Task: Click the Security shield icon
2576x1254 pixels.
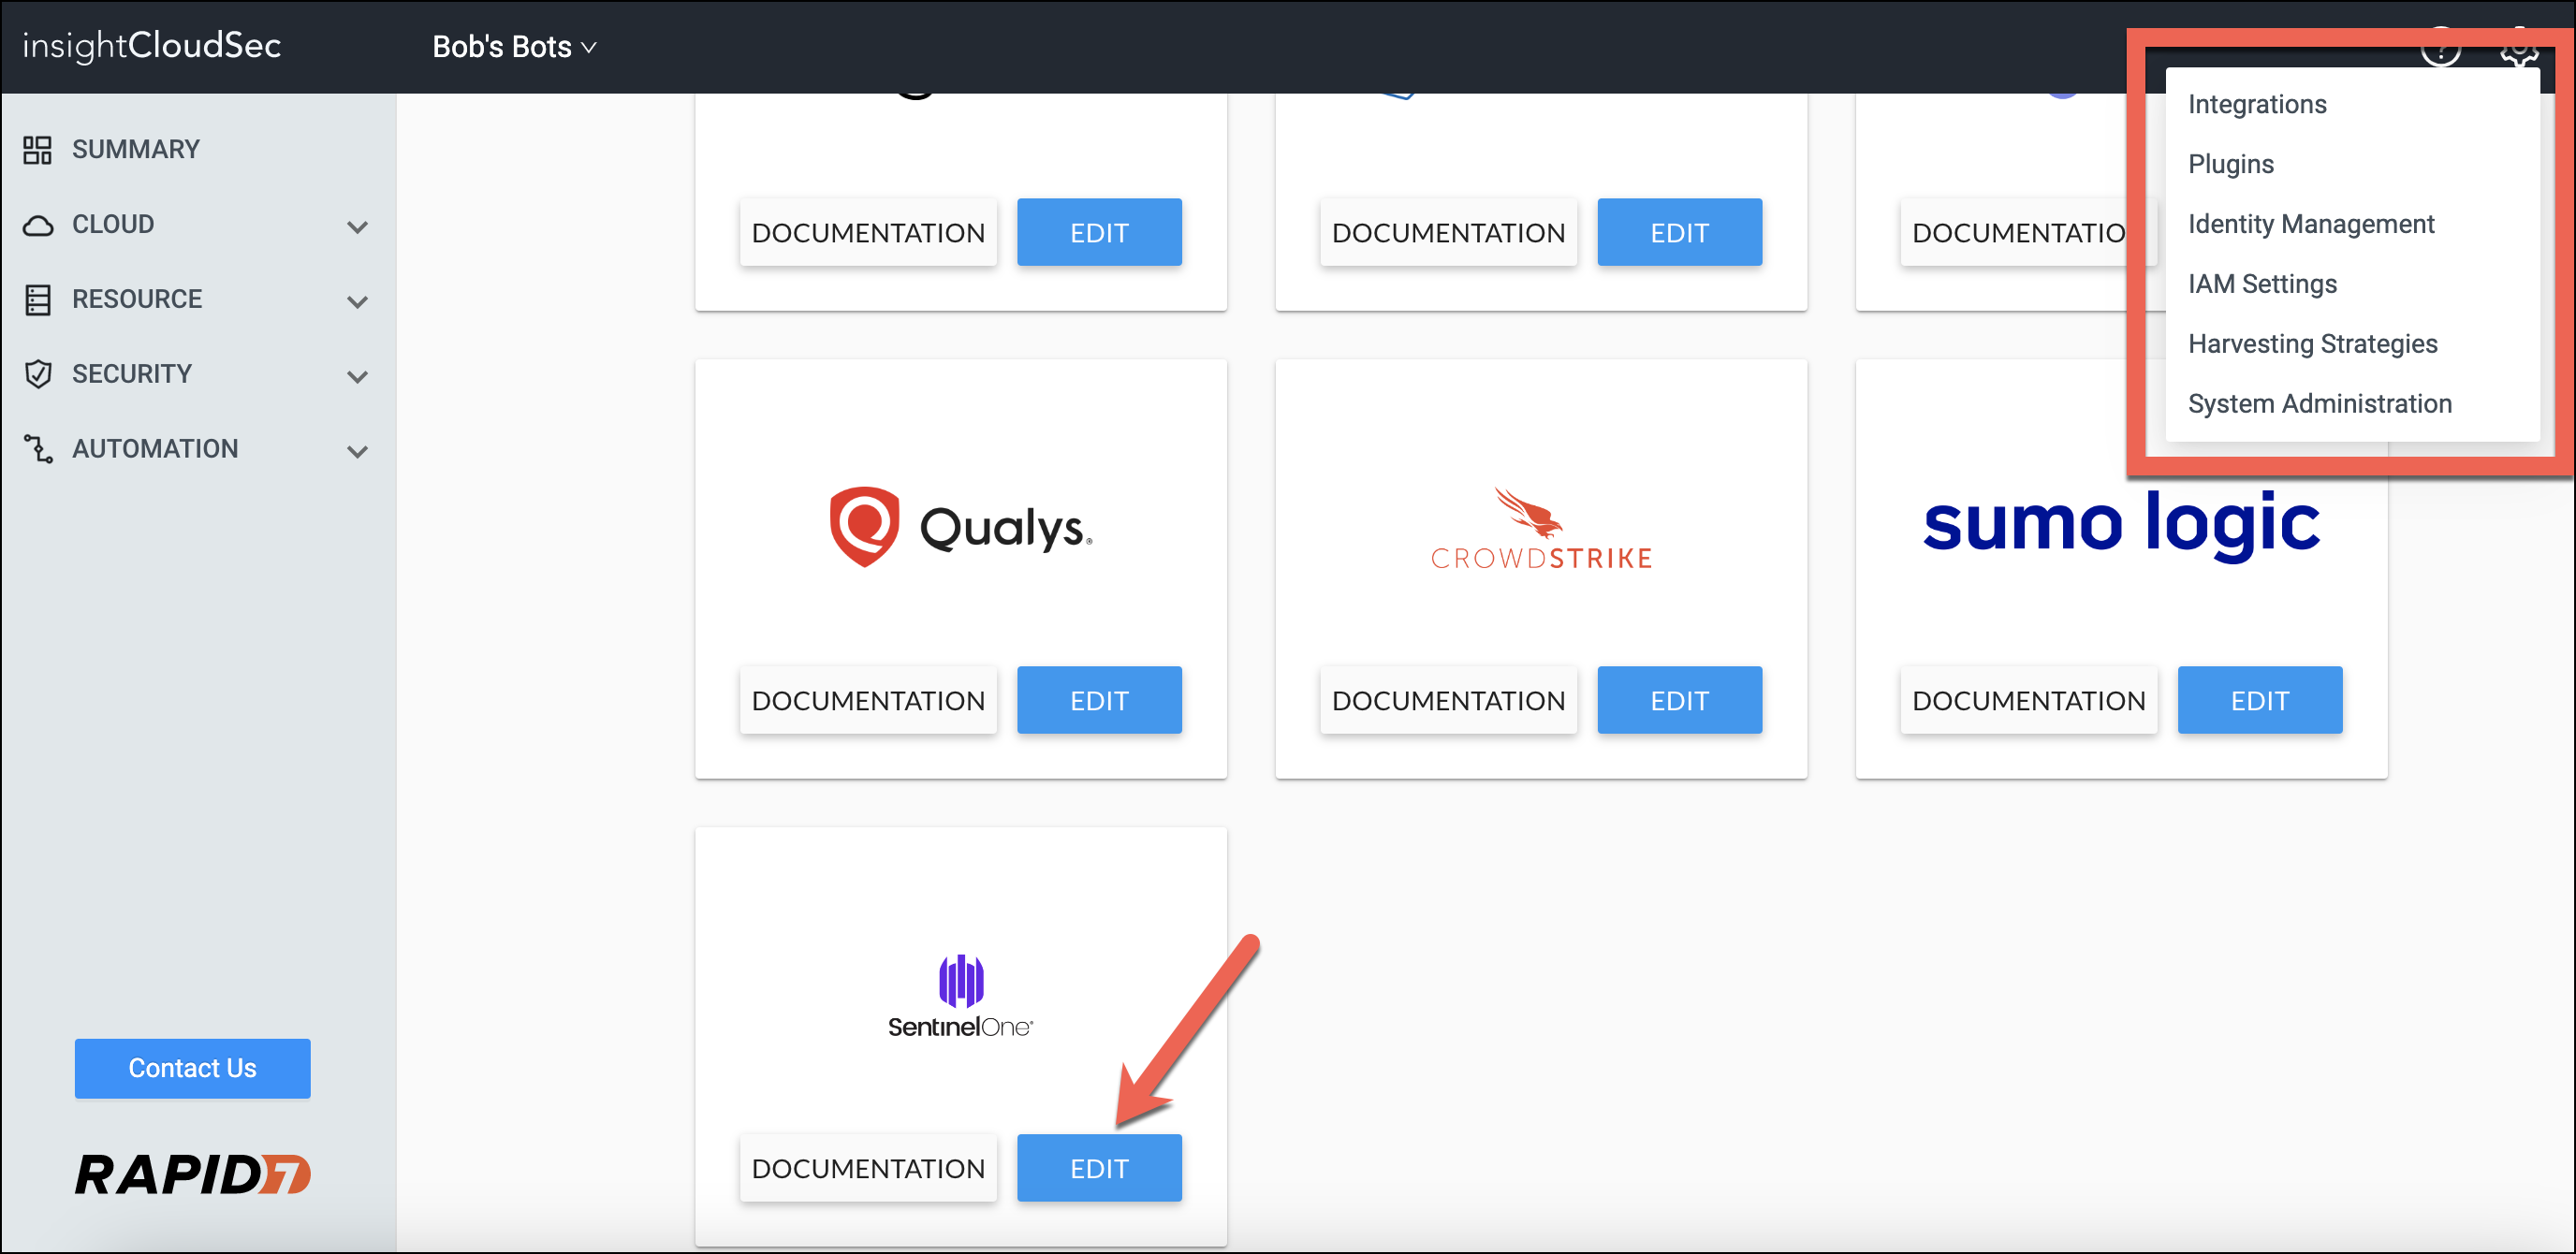Action: click(x=37, y=374)
